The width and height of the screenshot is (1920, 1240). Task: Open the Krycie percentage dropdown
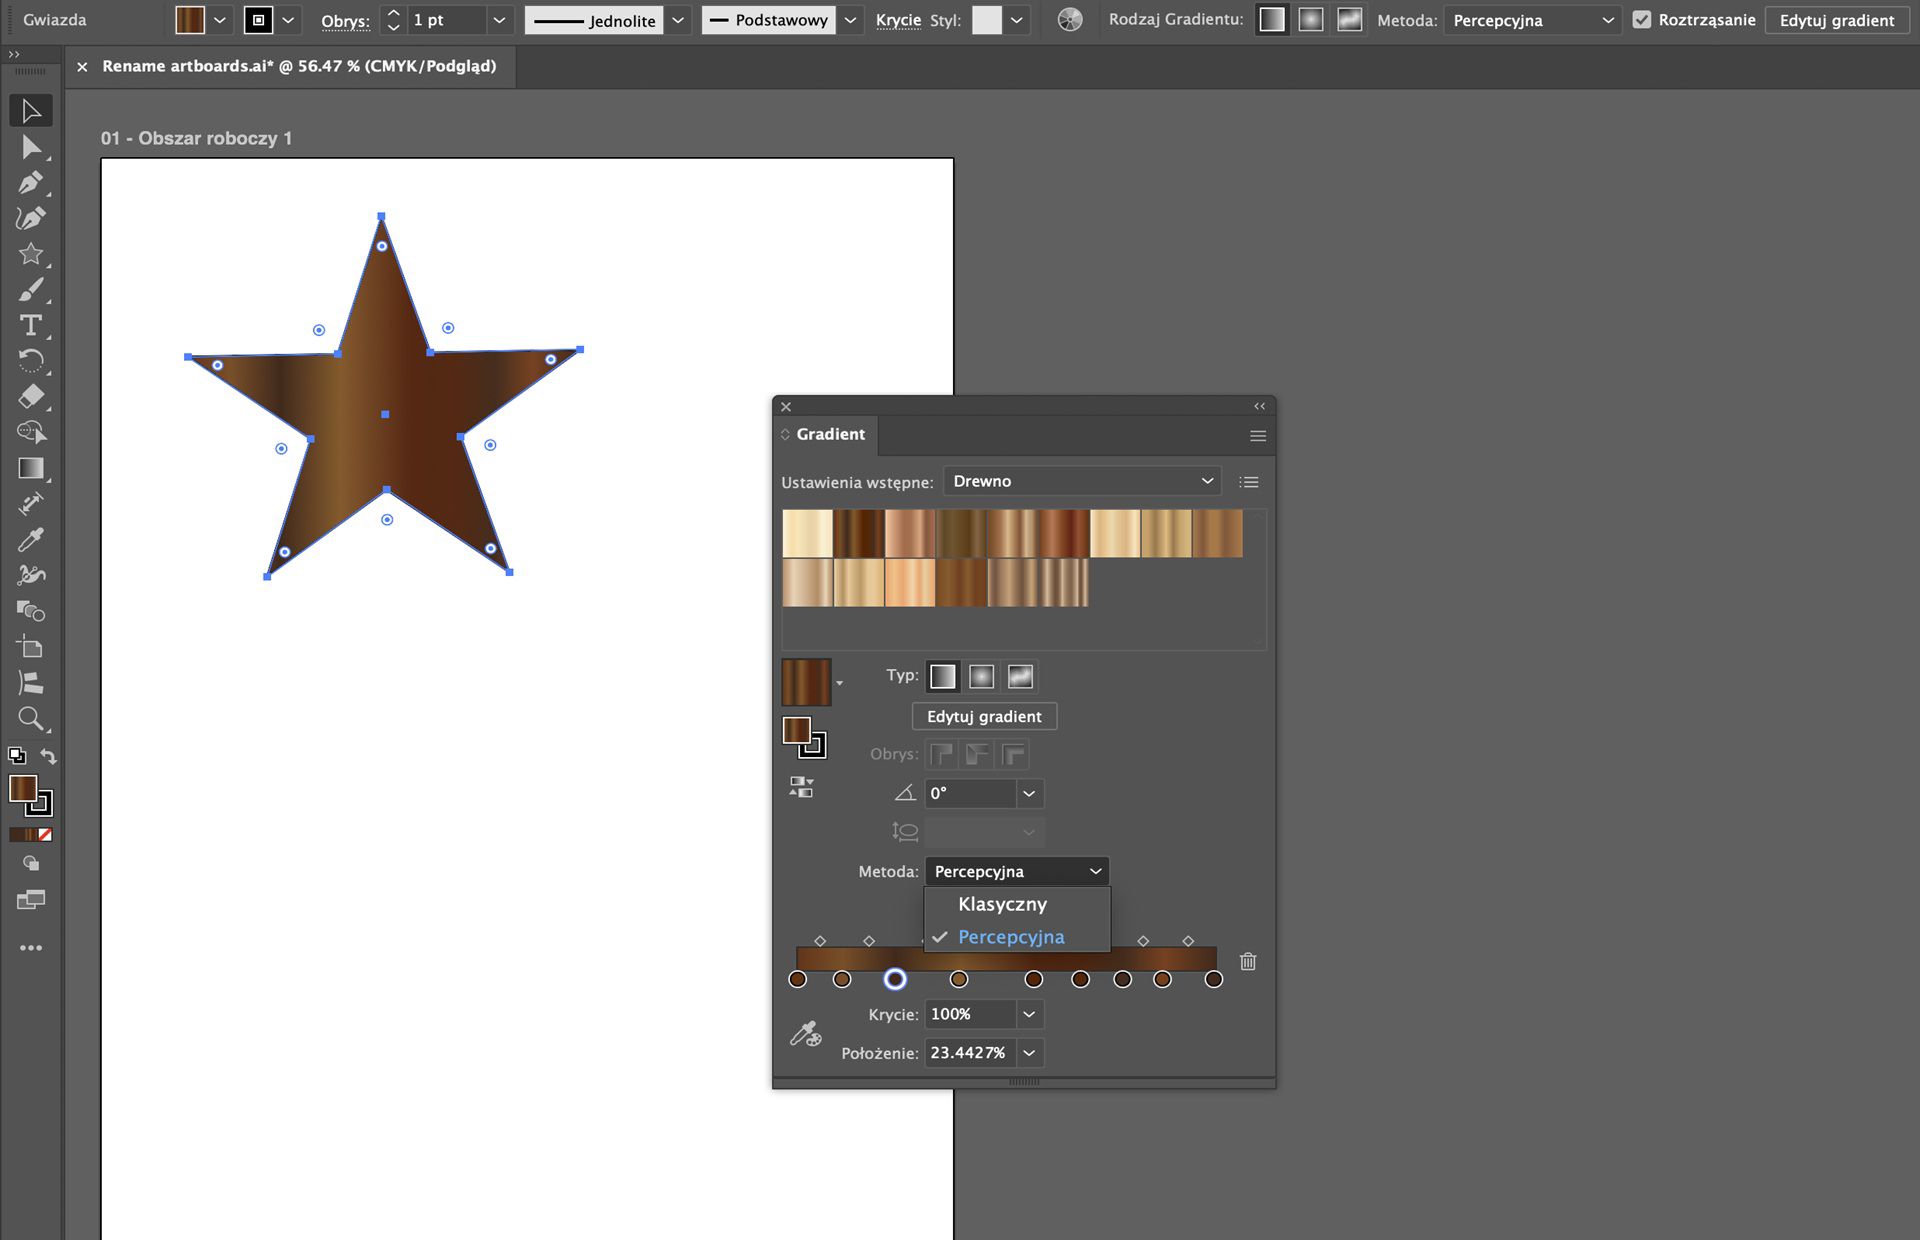point(1028,1014)
